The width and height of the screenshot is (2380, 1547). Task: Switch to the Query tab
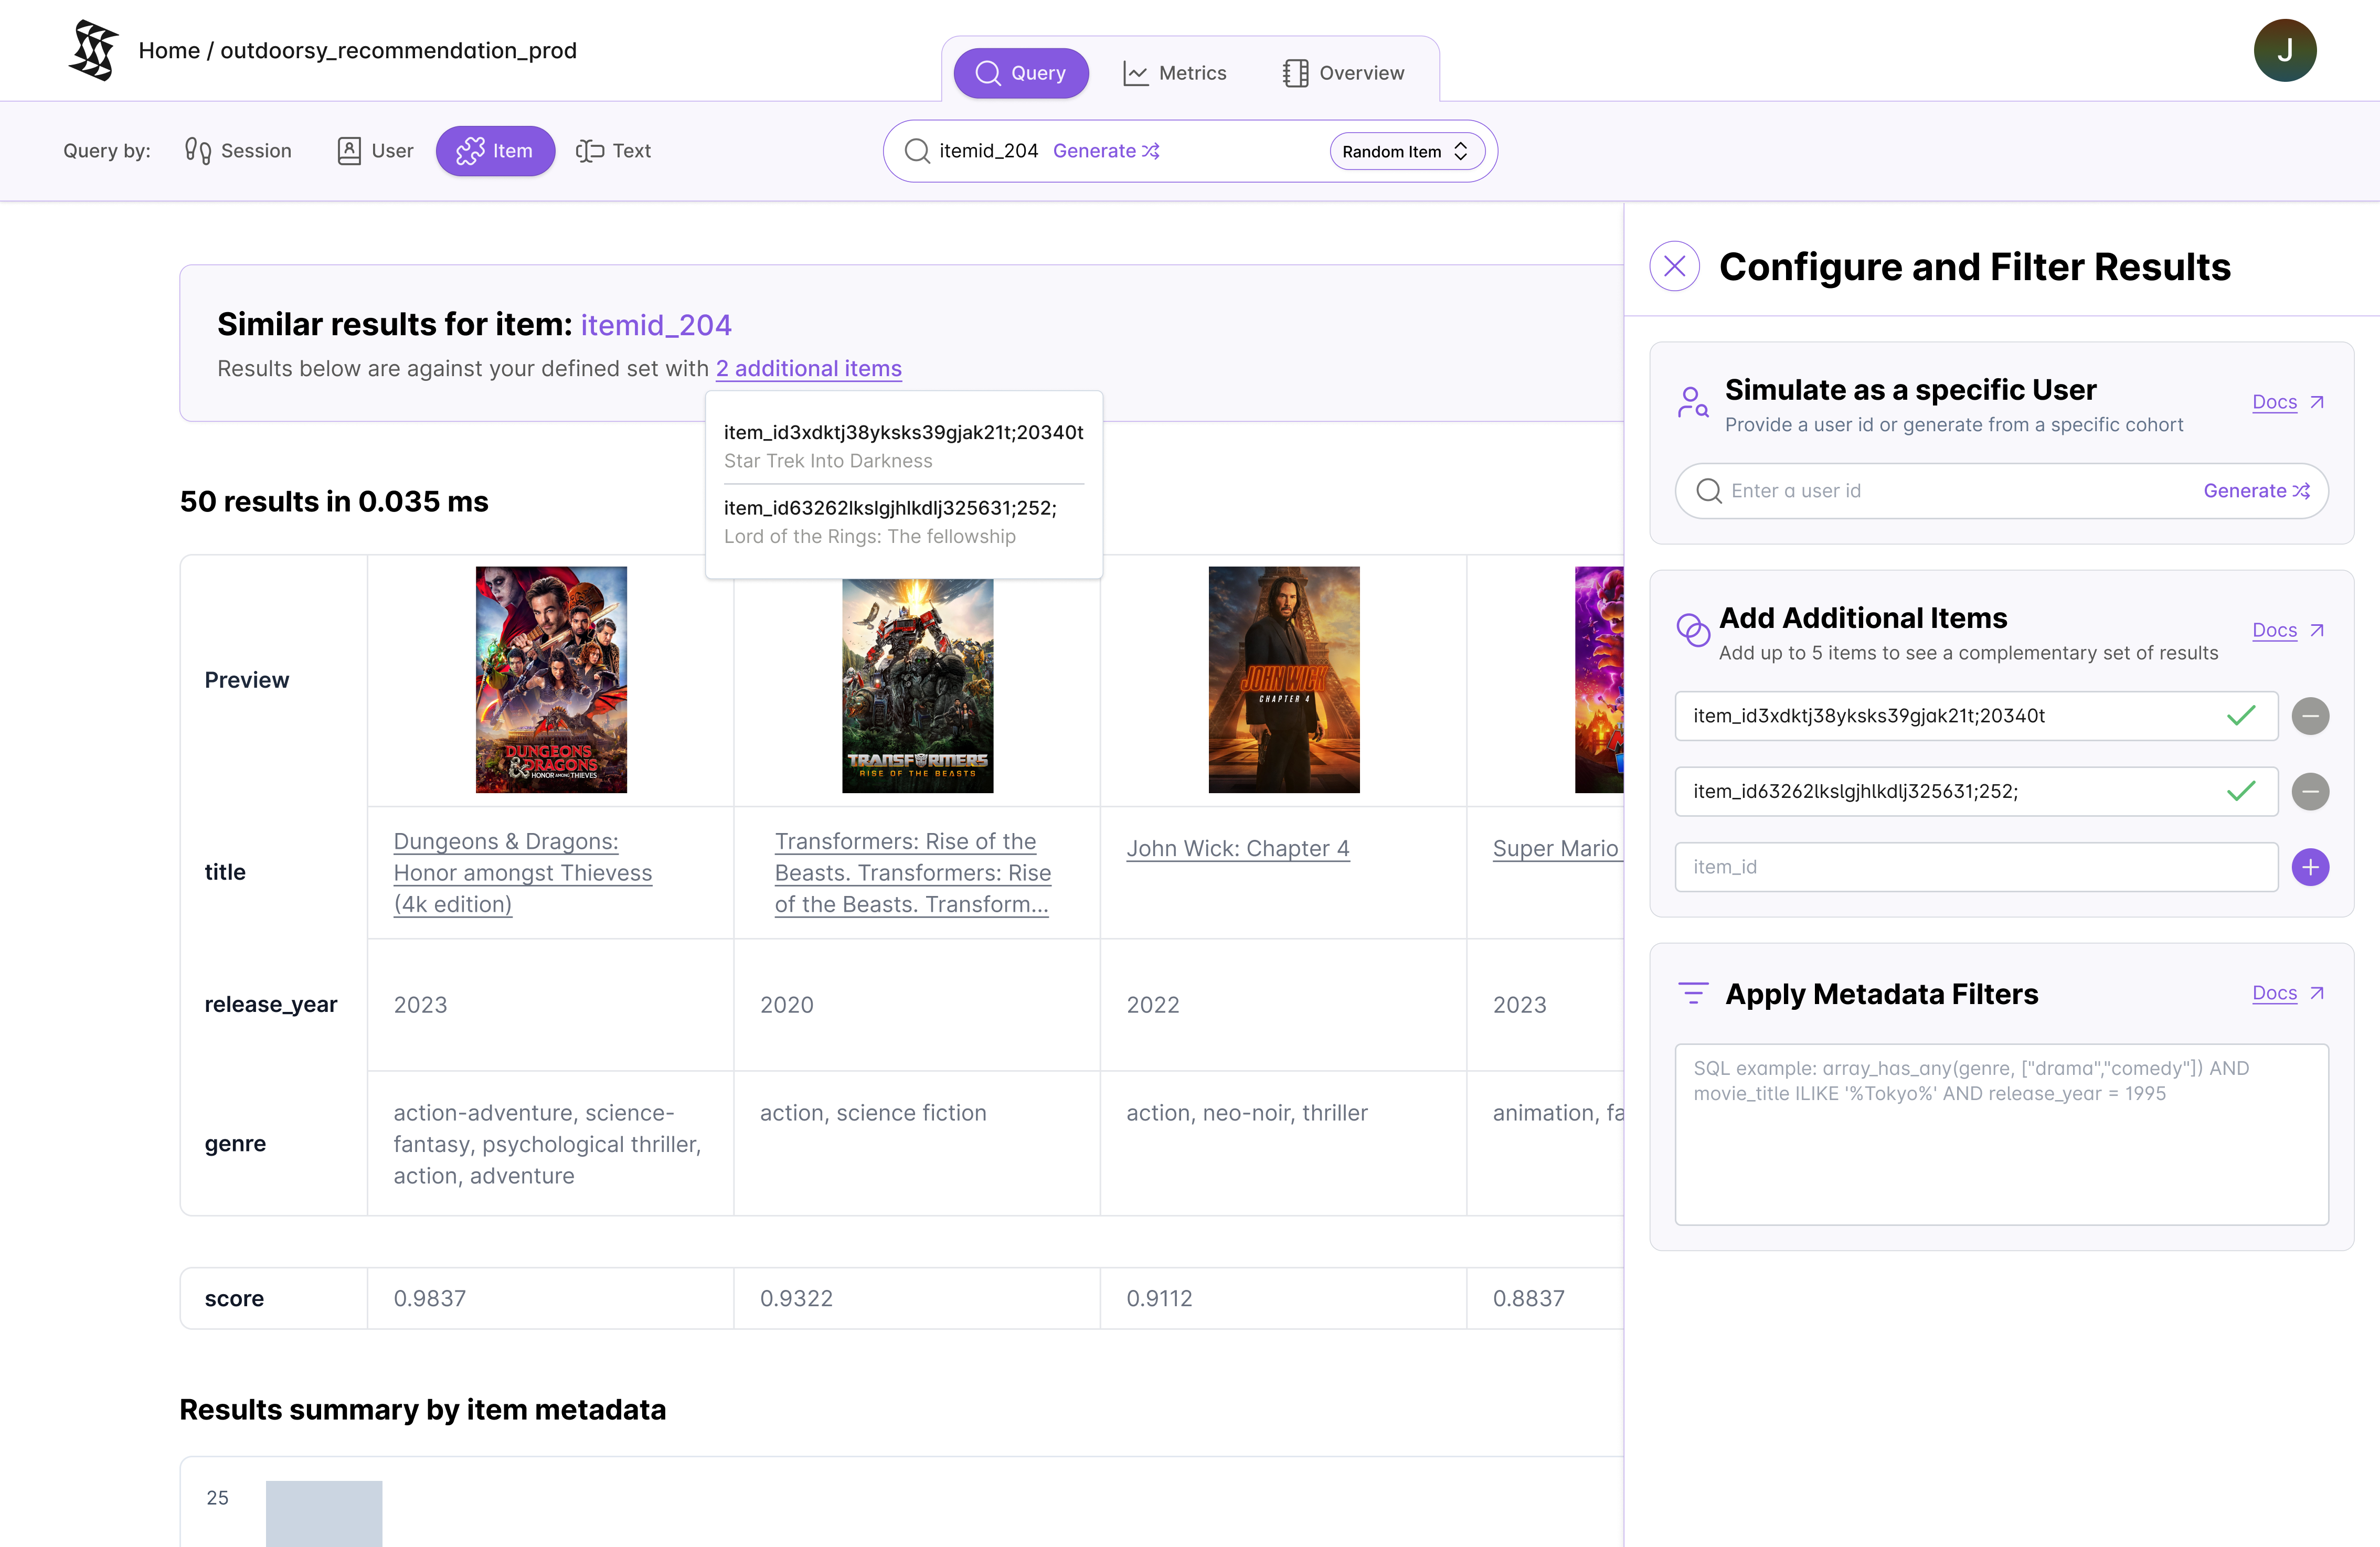1020,73
